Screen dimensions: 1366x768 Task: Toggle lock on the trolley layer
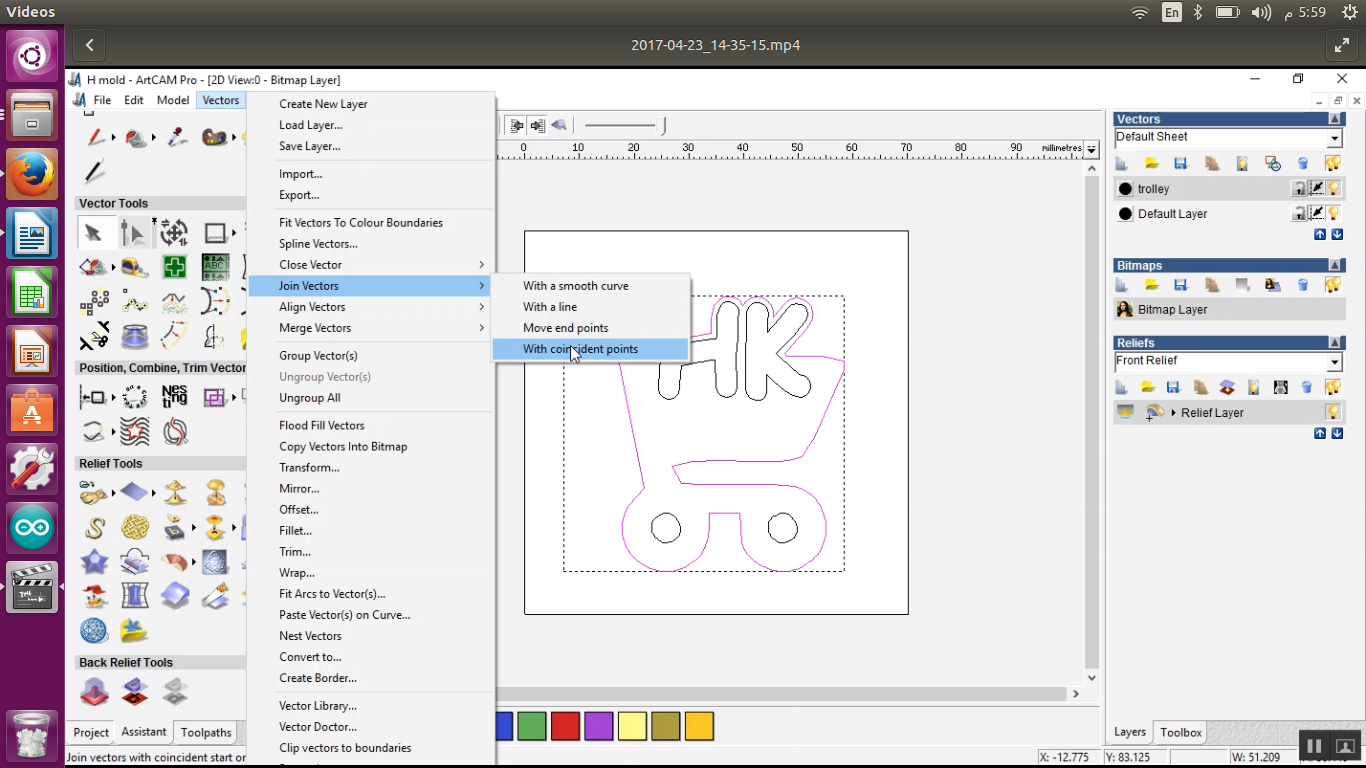tap(1299, 188)
